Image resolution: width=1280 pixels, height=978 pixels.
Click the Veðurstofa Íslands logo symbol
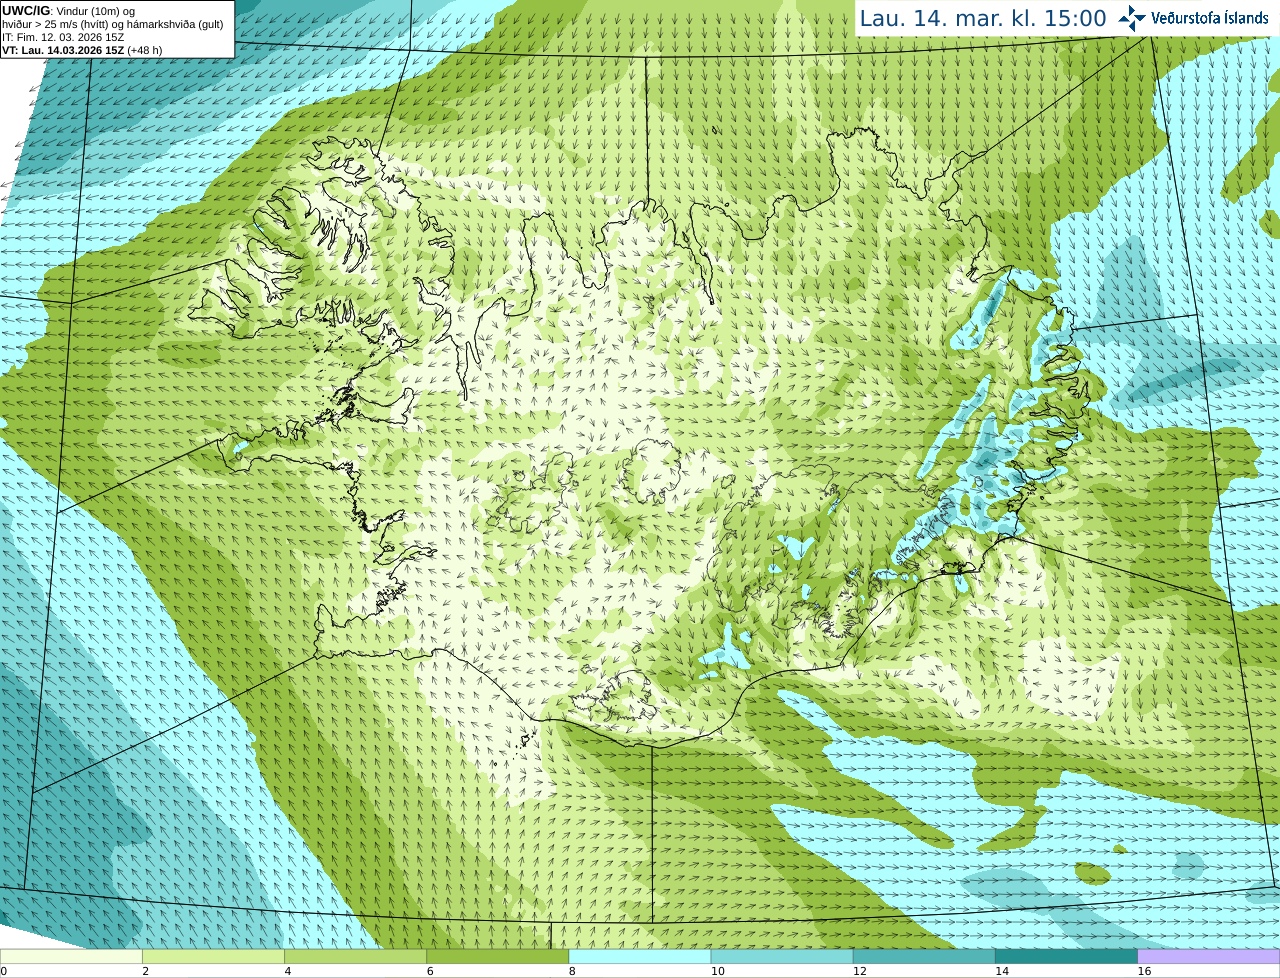tap(1132, 18)
